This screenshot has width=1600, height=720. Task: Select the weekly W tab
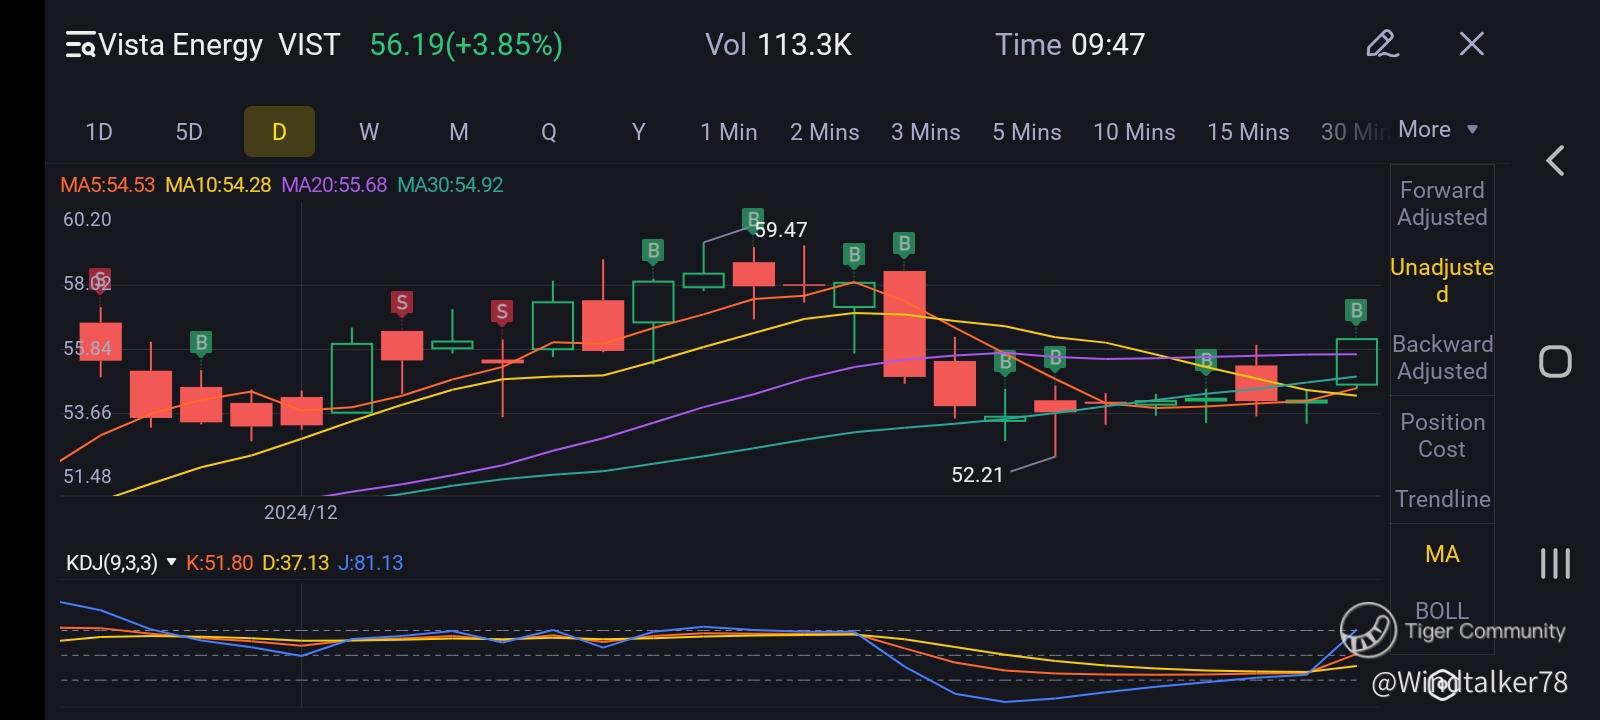(369, 132)
